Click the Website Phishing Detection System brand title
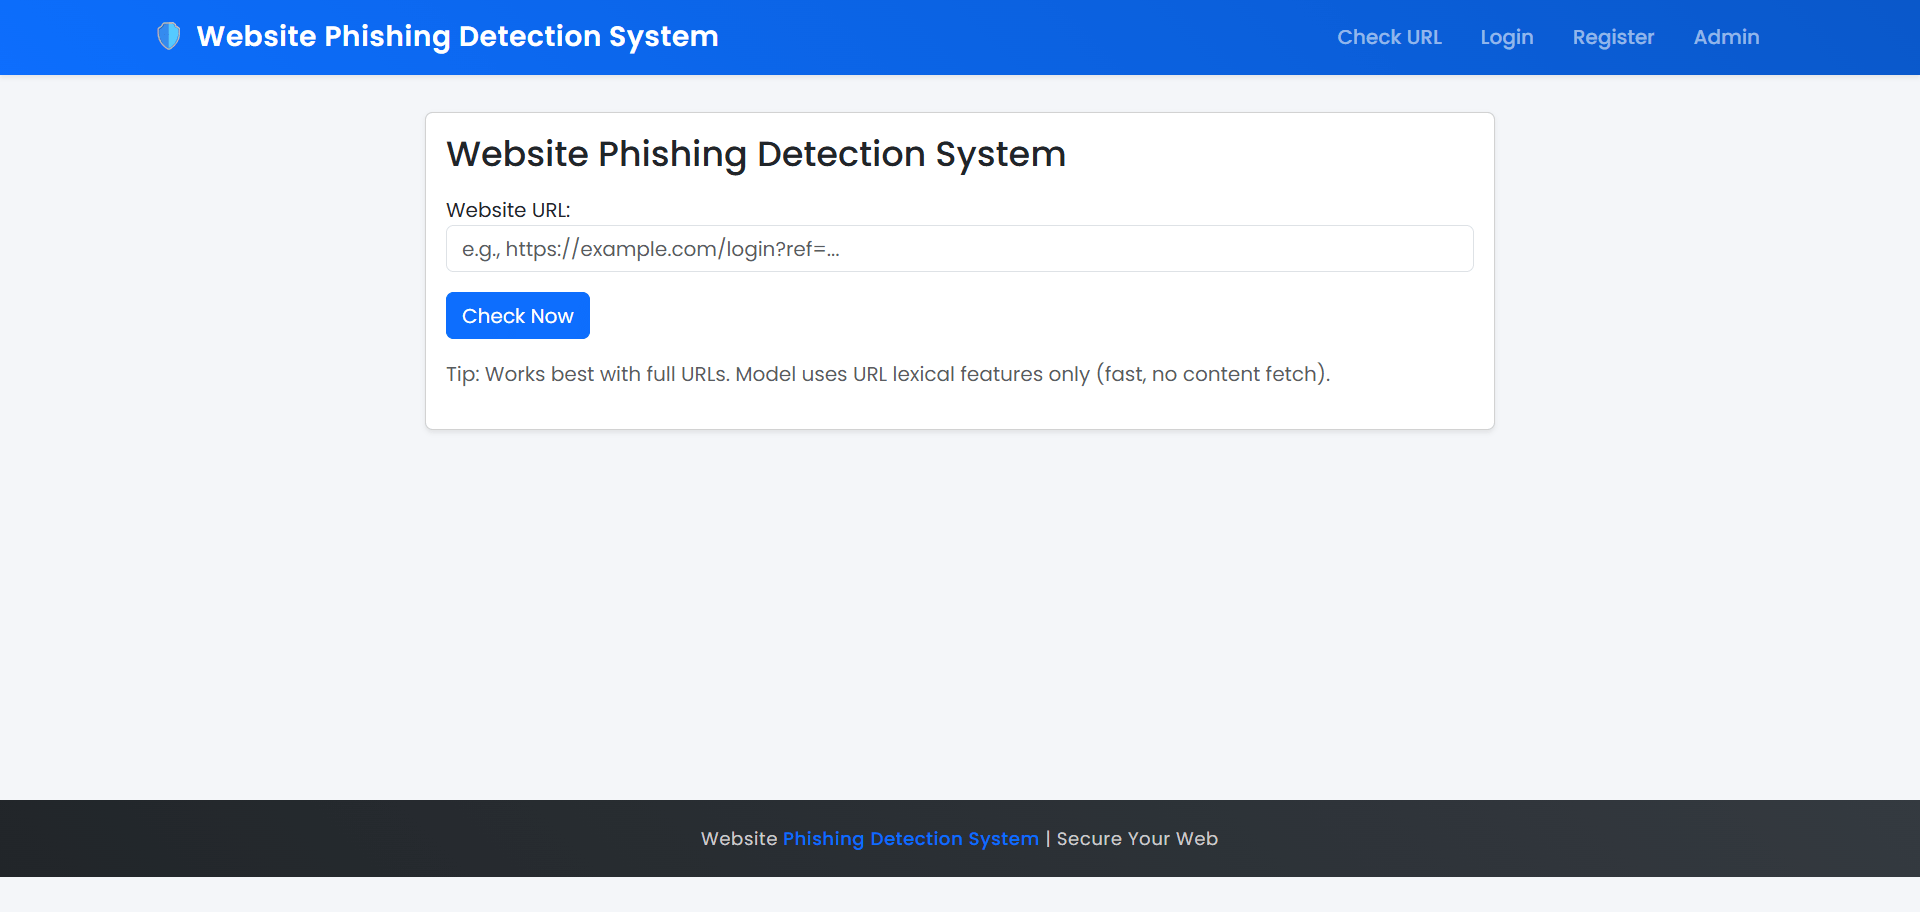Image resolution: width=1920 pixels, height=912 pixels. tap(457, 36)
